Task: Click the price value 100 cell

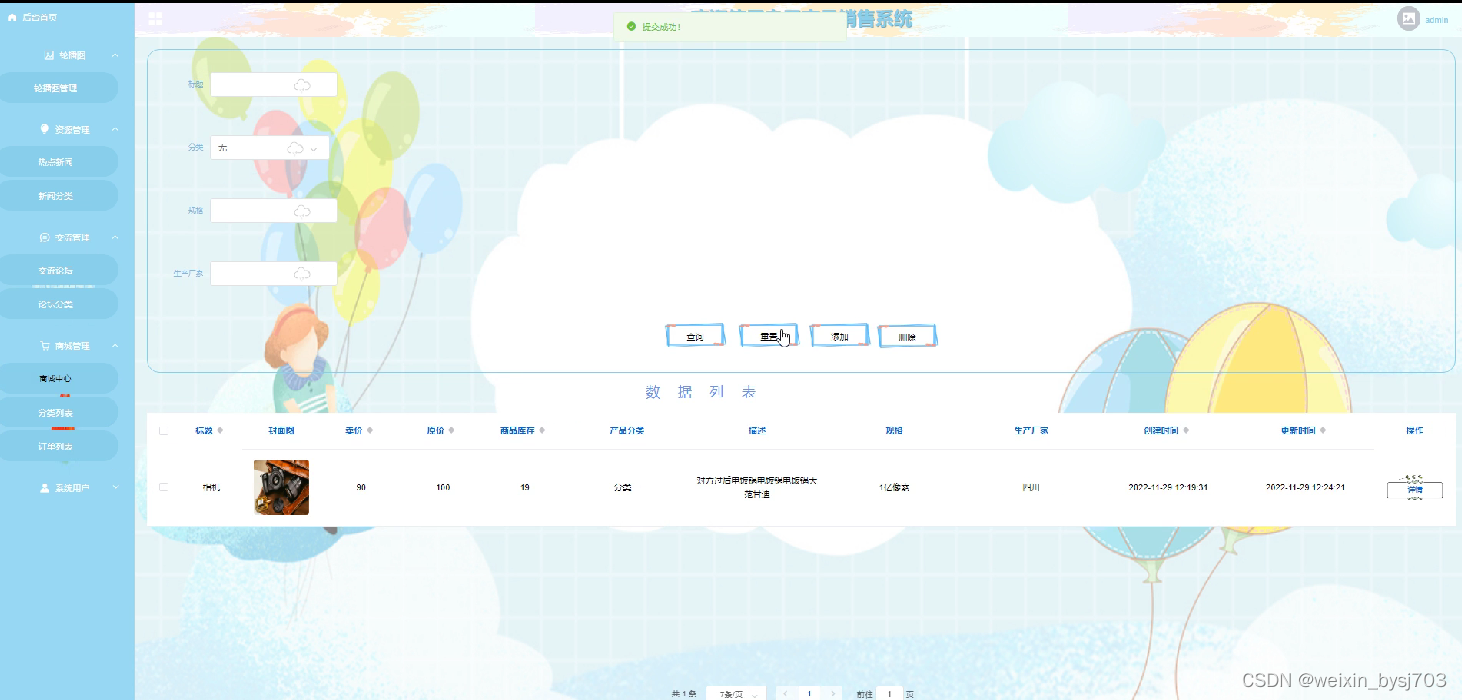Action: [x=443, y=487]
